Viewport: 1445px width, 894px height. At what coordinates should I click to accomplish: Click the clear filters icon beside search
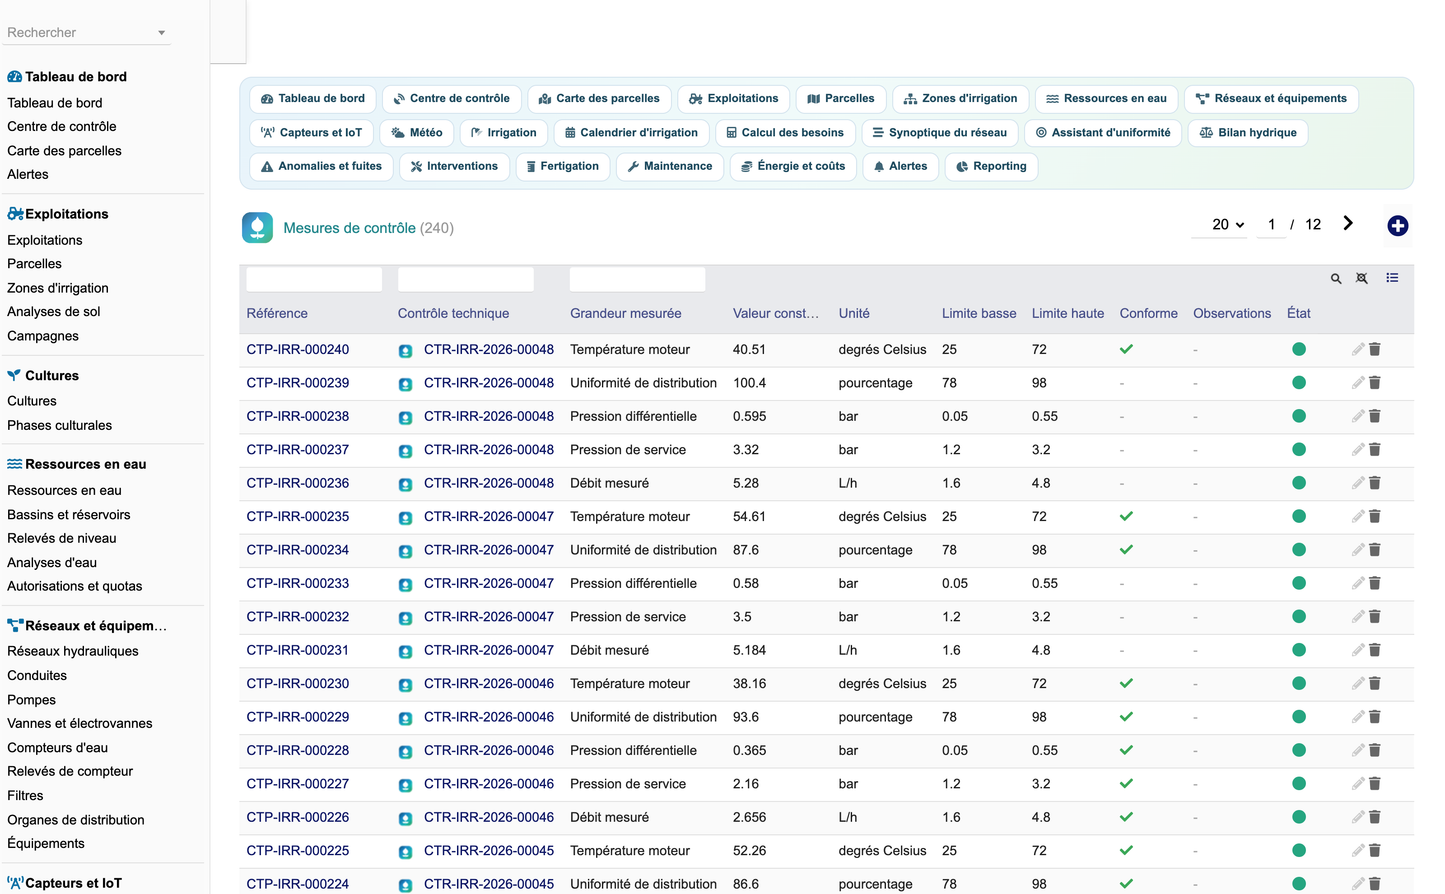coord(1362,279)
